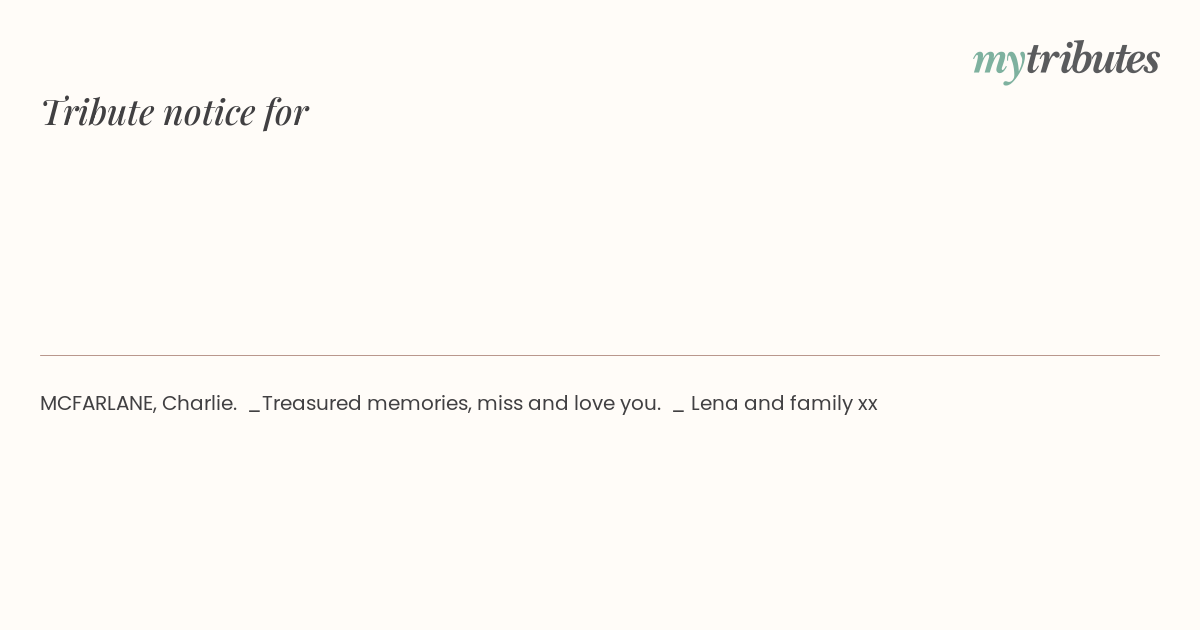
Task: Click the mytributes logo
Action: click(1066, 60)
